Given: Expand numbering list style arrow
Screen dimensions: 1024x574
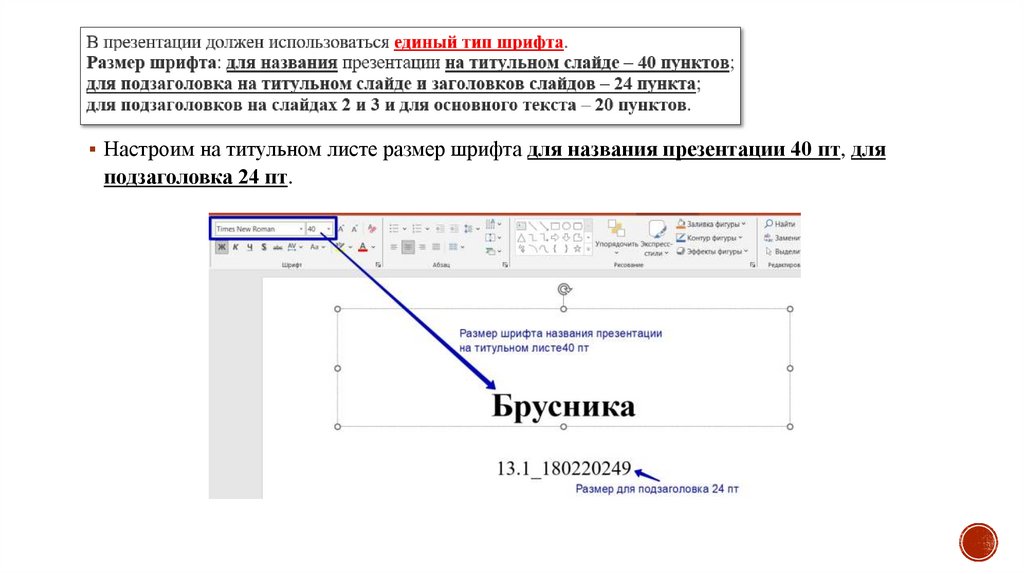Looking at the screenshot, I should tap(427, 229).
